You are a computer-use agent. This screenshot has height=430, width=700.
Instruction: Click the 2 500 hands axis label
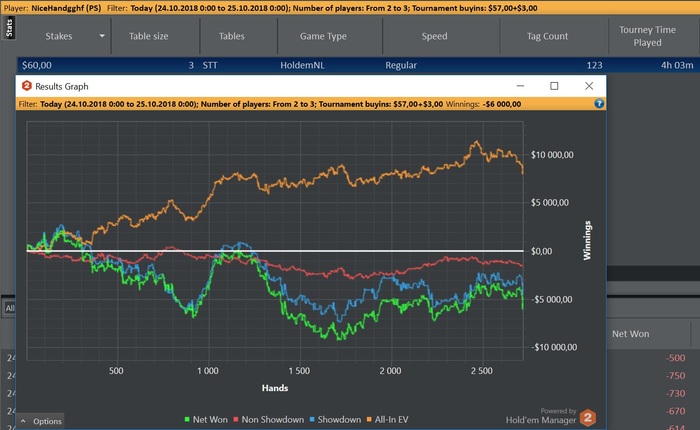(x=482, y=371)
